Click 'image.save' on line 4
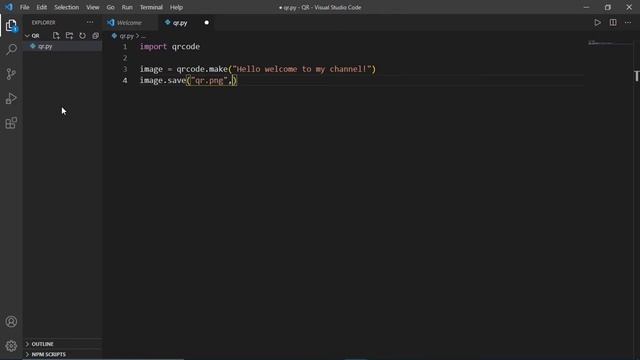The width and height of the screenshot is (640, 360). pos(163,80)
